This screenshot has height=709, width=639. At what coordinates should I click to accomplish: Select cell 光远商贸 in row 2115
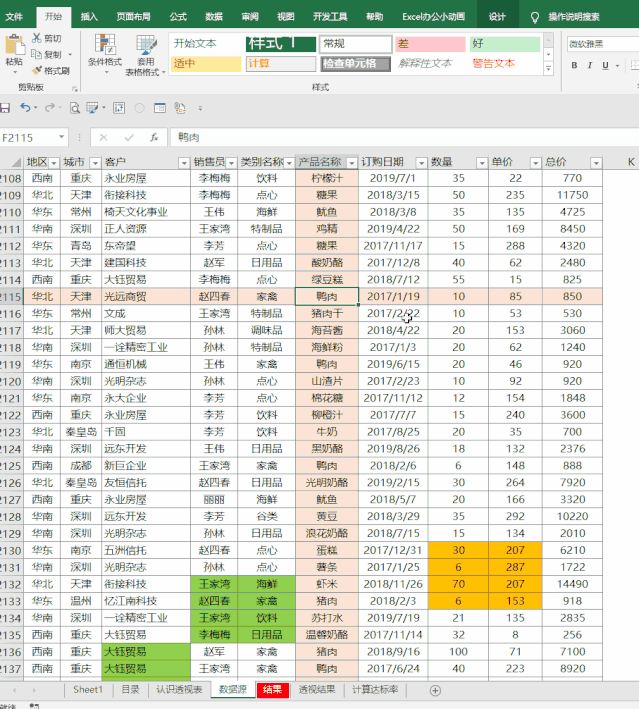(146, 297)
